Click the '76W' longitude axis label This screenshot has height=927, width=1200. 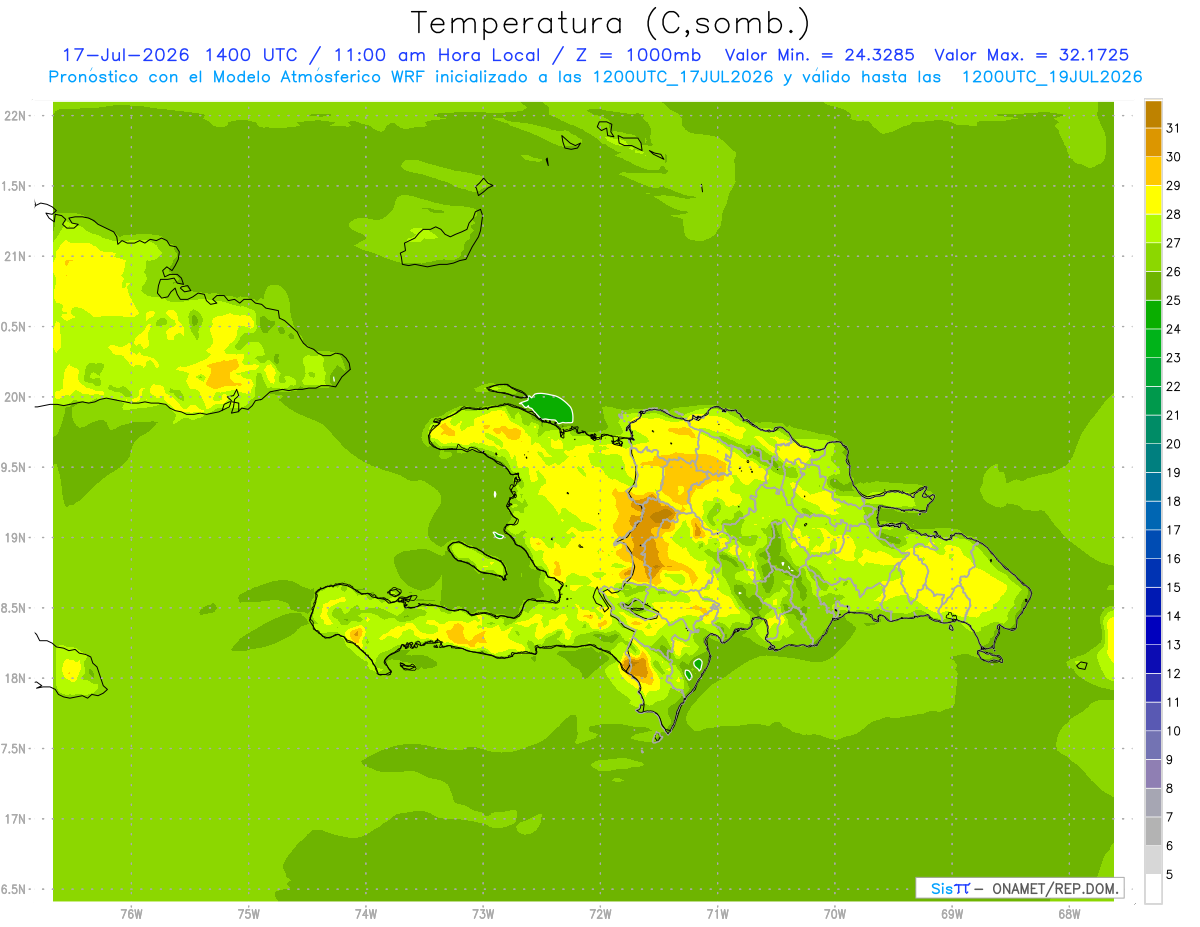(132, 914)
